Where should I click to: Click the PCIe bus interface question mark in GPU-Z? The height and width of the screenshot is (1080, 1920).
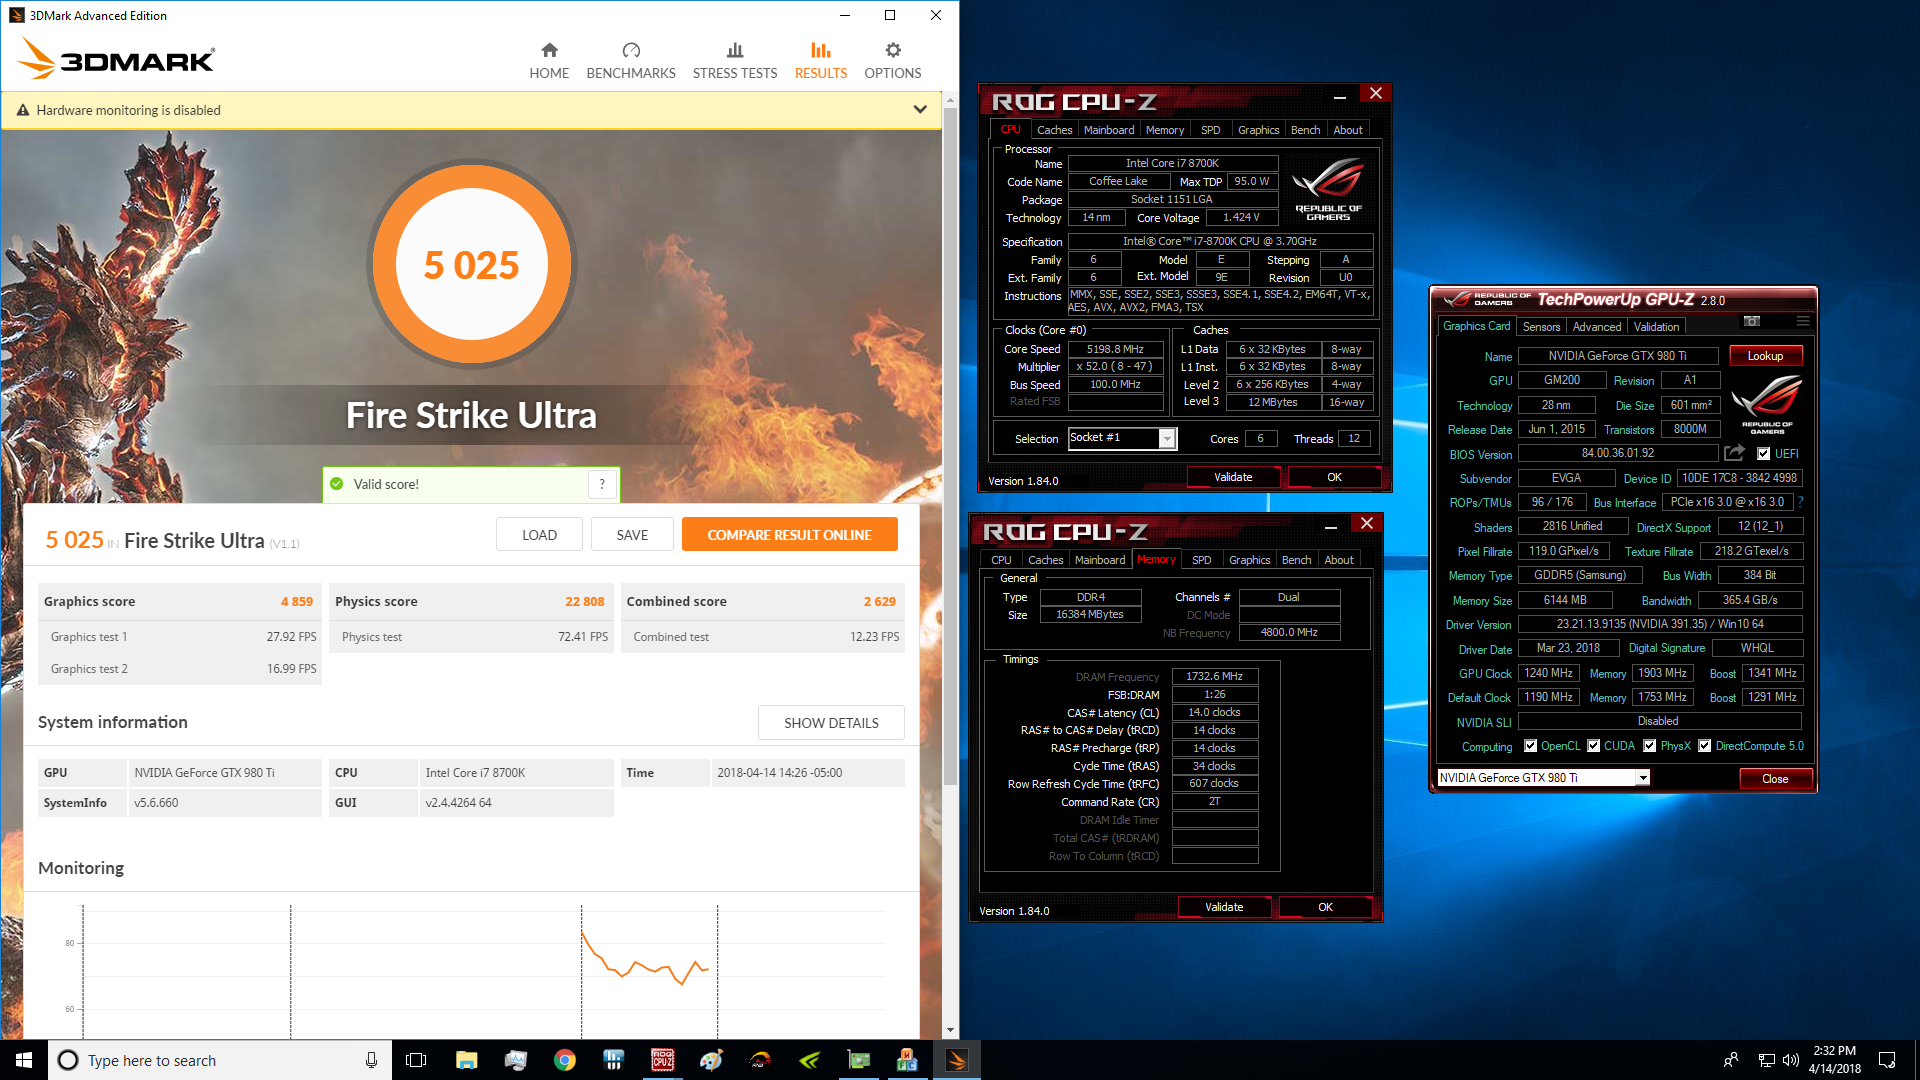(1801, 502)
